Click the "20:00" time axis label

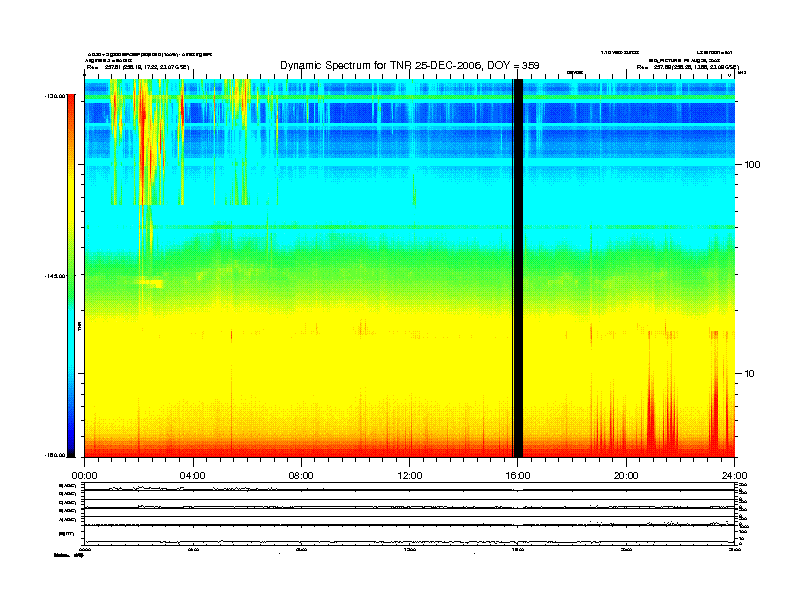pyautogui.click(x=626, y=476)
